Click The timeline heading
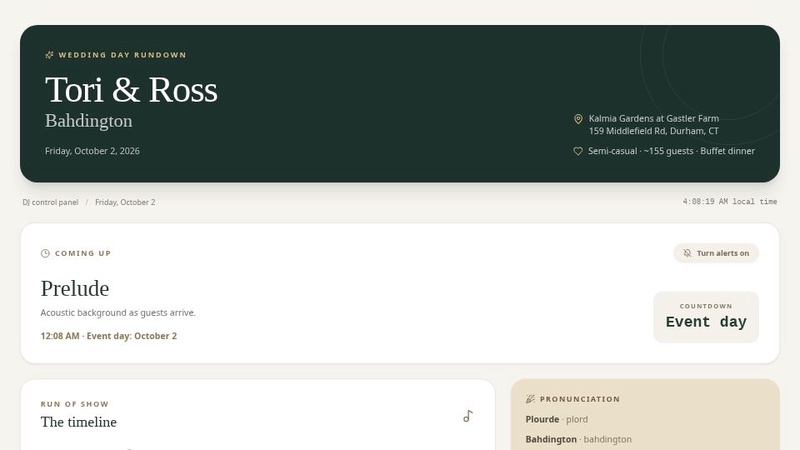800x450 pixels. pyautogui.click(x=79, y=422)
